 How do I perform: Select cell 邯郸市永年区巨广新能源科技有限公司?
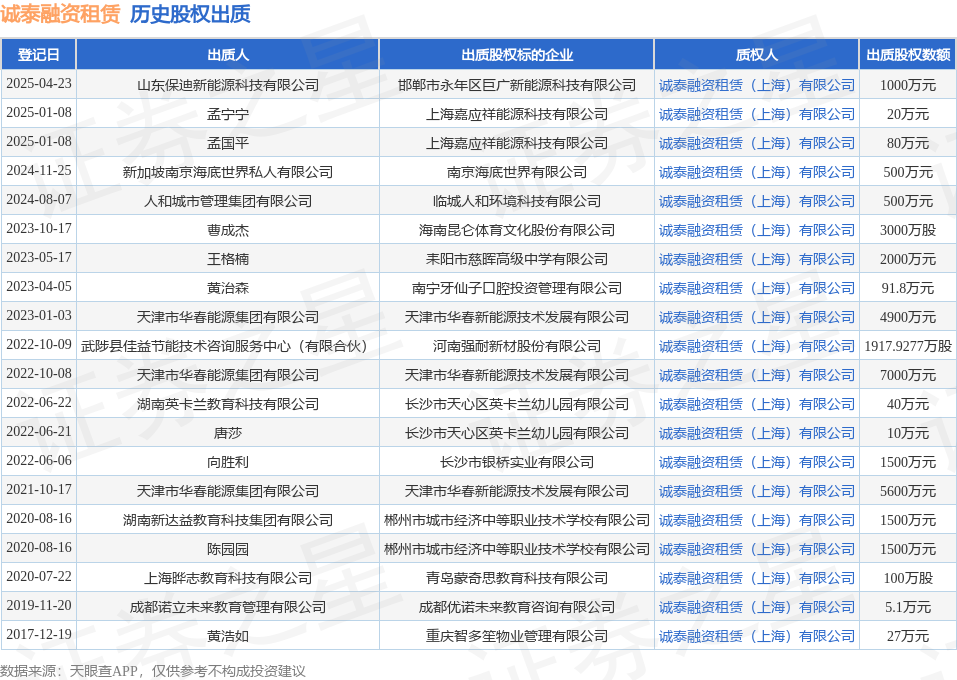516,85
